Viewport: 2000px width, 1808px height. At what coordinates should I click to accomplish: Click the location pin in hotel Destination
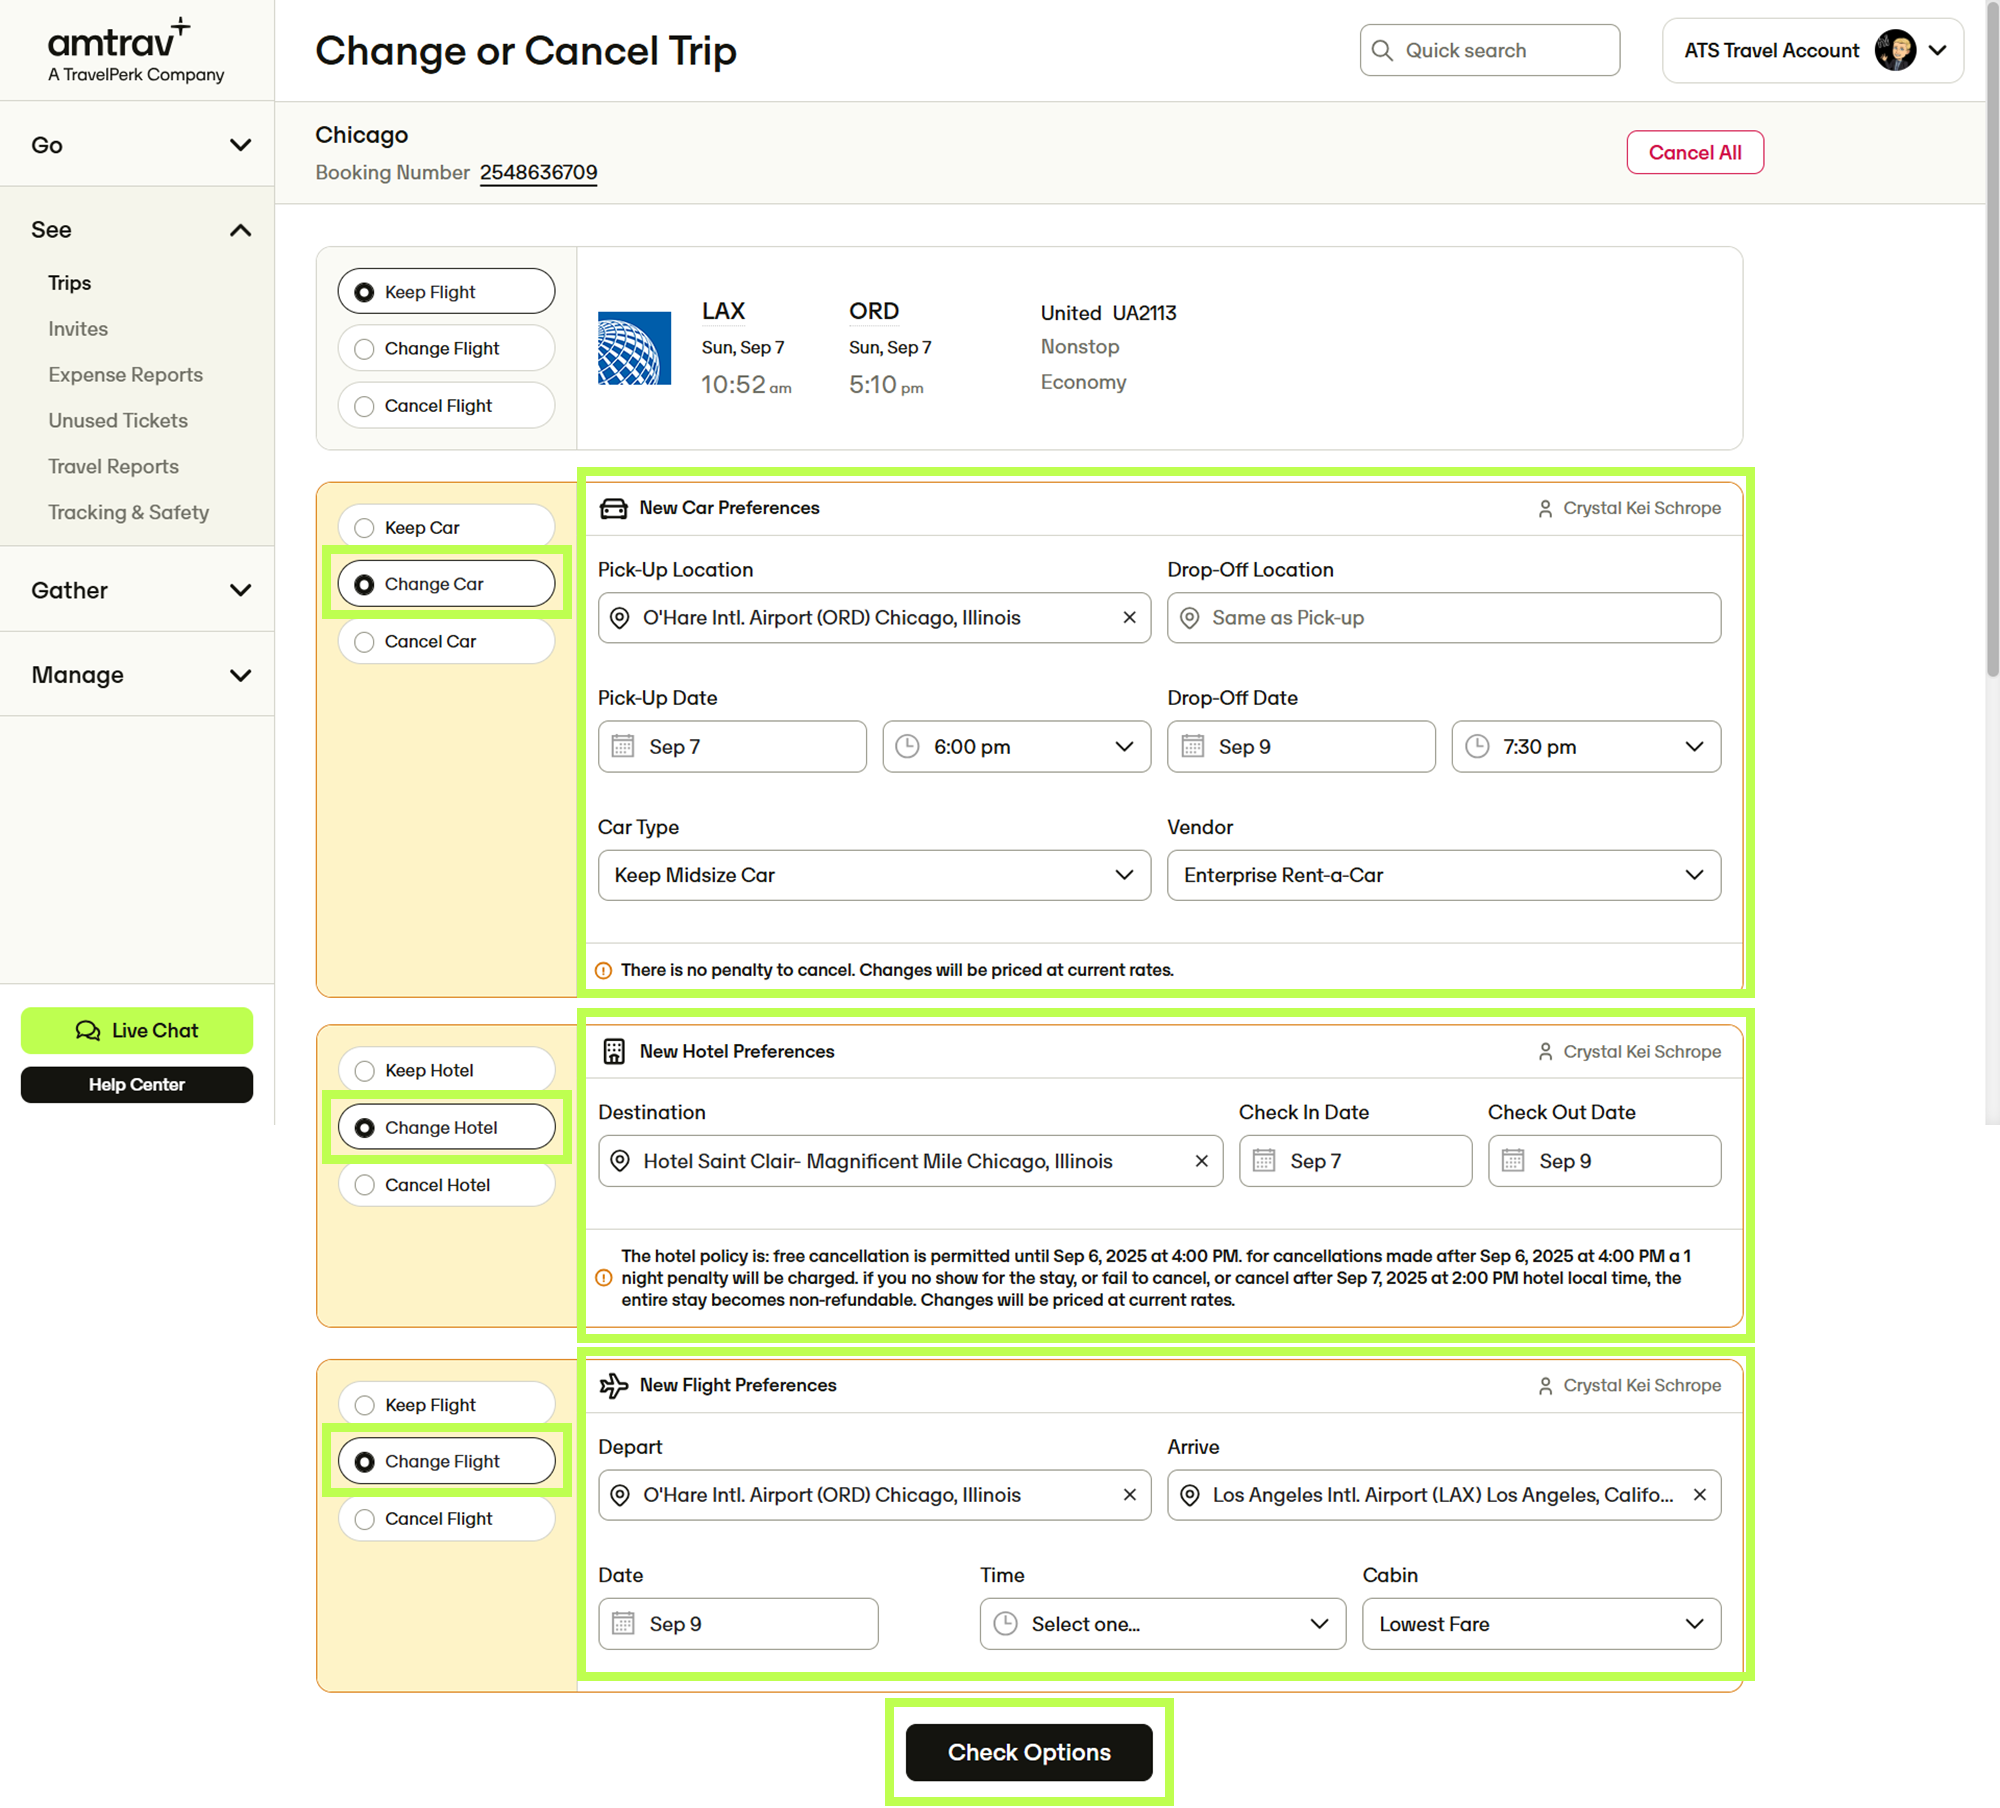[x=620, y=1161]
